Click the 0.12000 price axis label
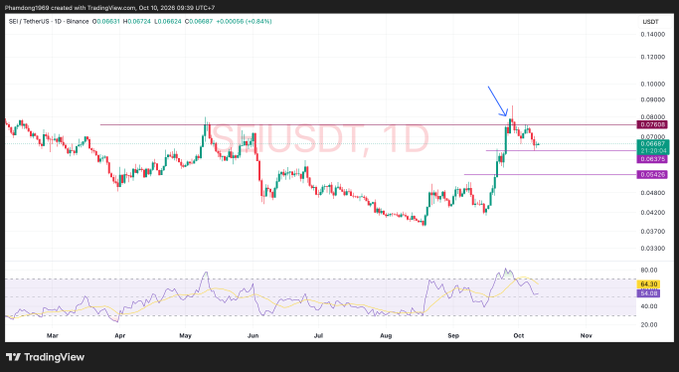 pos(653,57)
